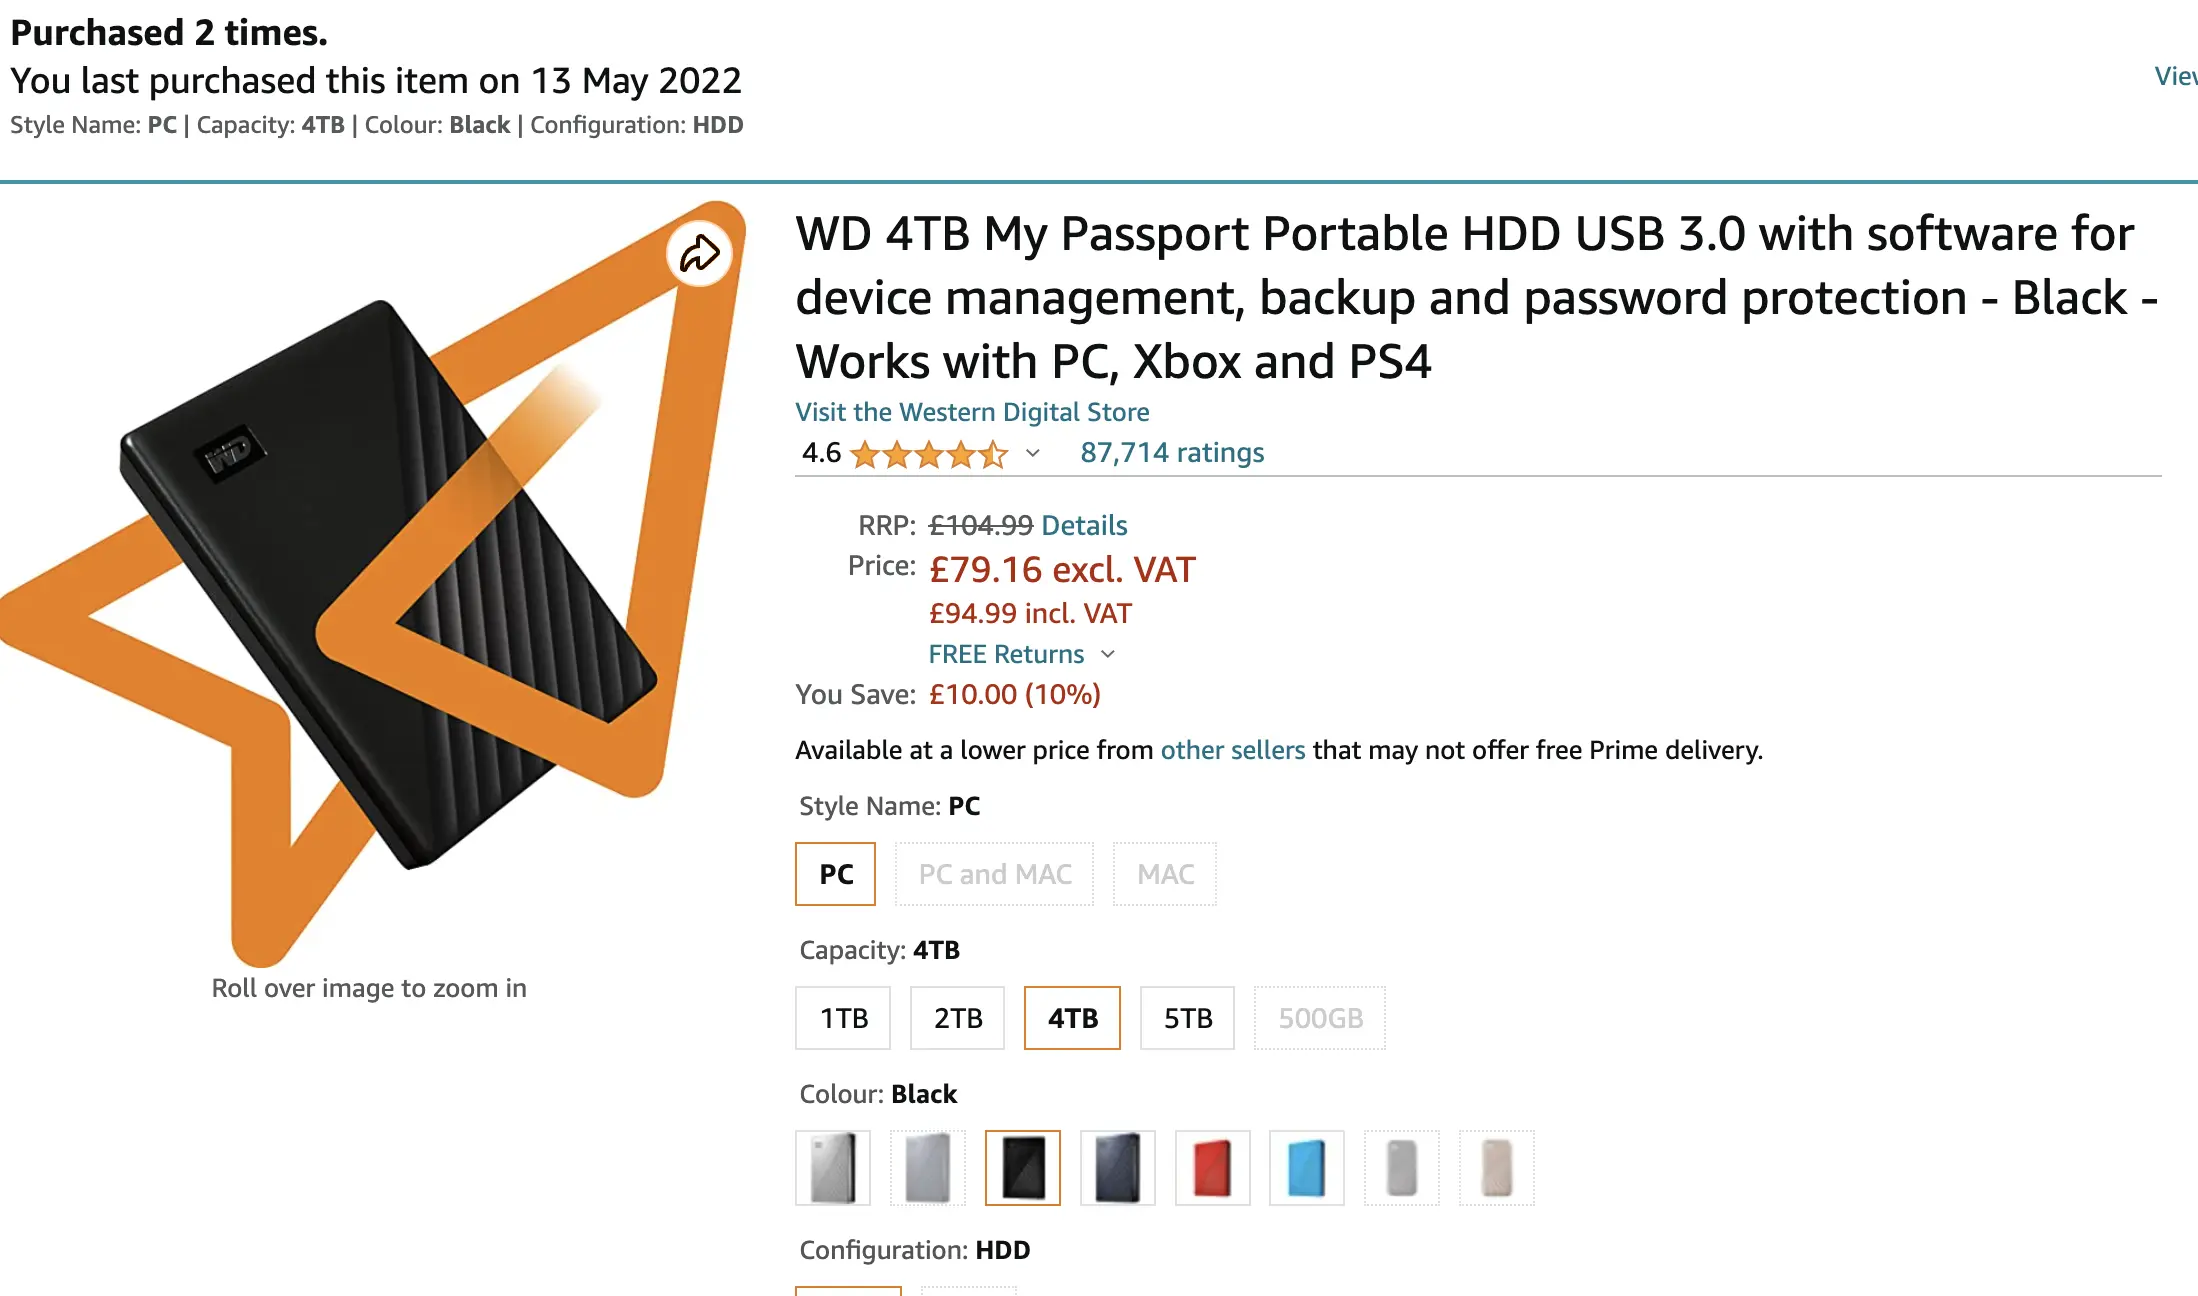The width and height of the screenshot is (2198, 1296).
Task: Select the red colour swatch
Action: click(x=1212, y=1168)
